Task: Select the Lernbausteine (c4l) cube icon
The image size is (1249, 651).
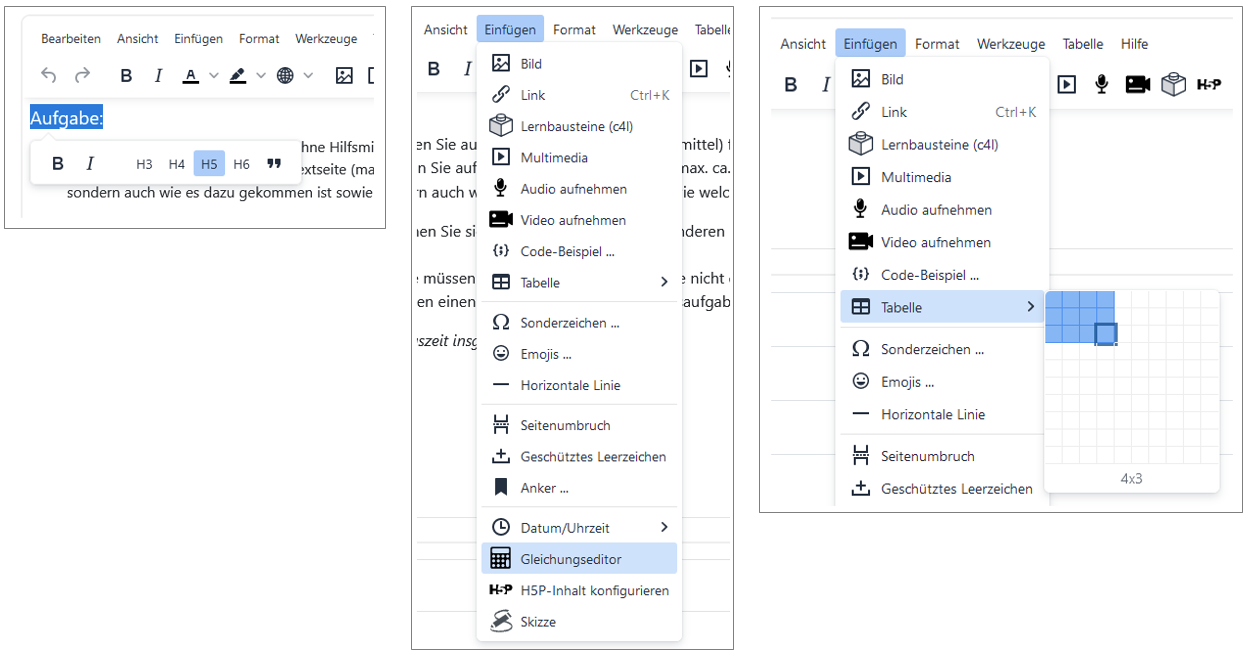Action: 501,124
